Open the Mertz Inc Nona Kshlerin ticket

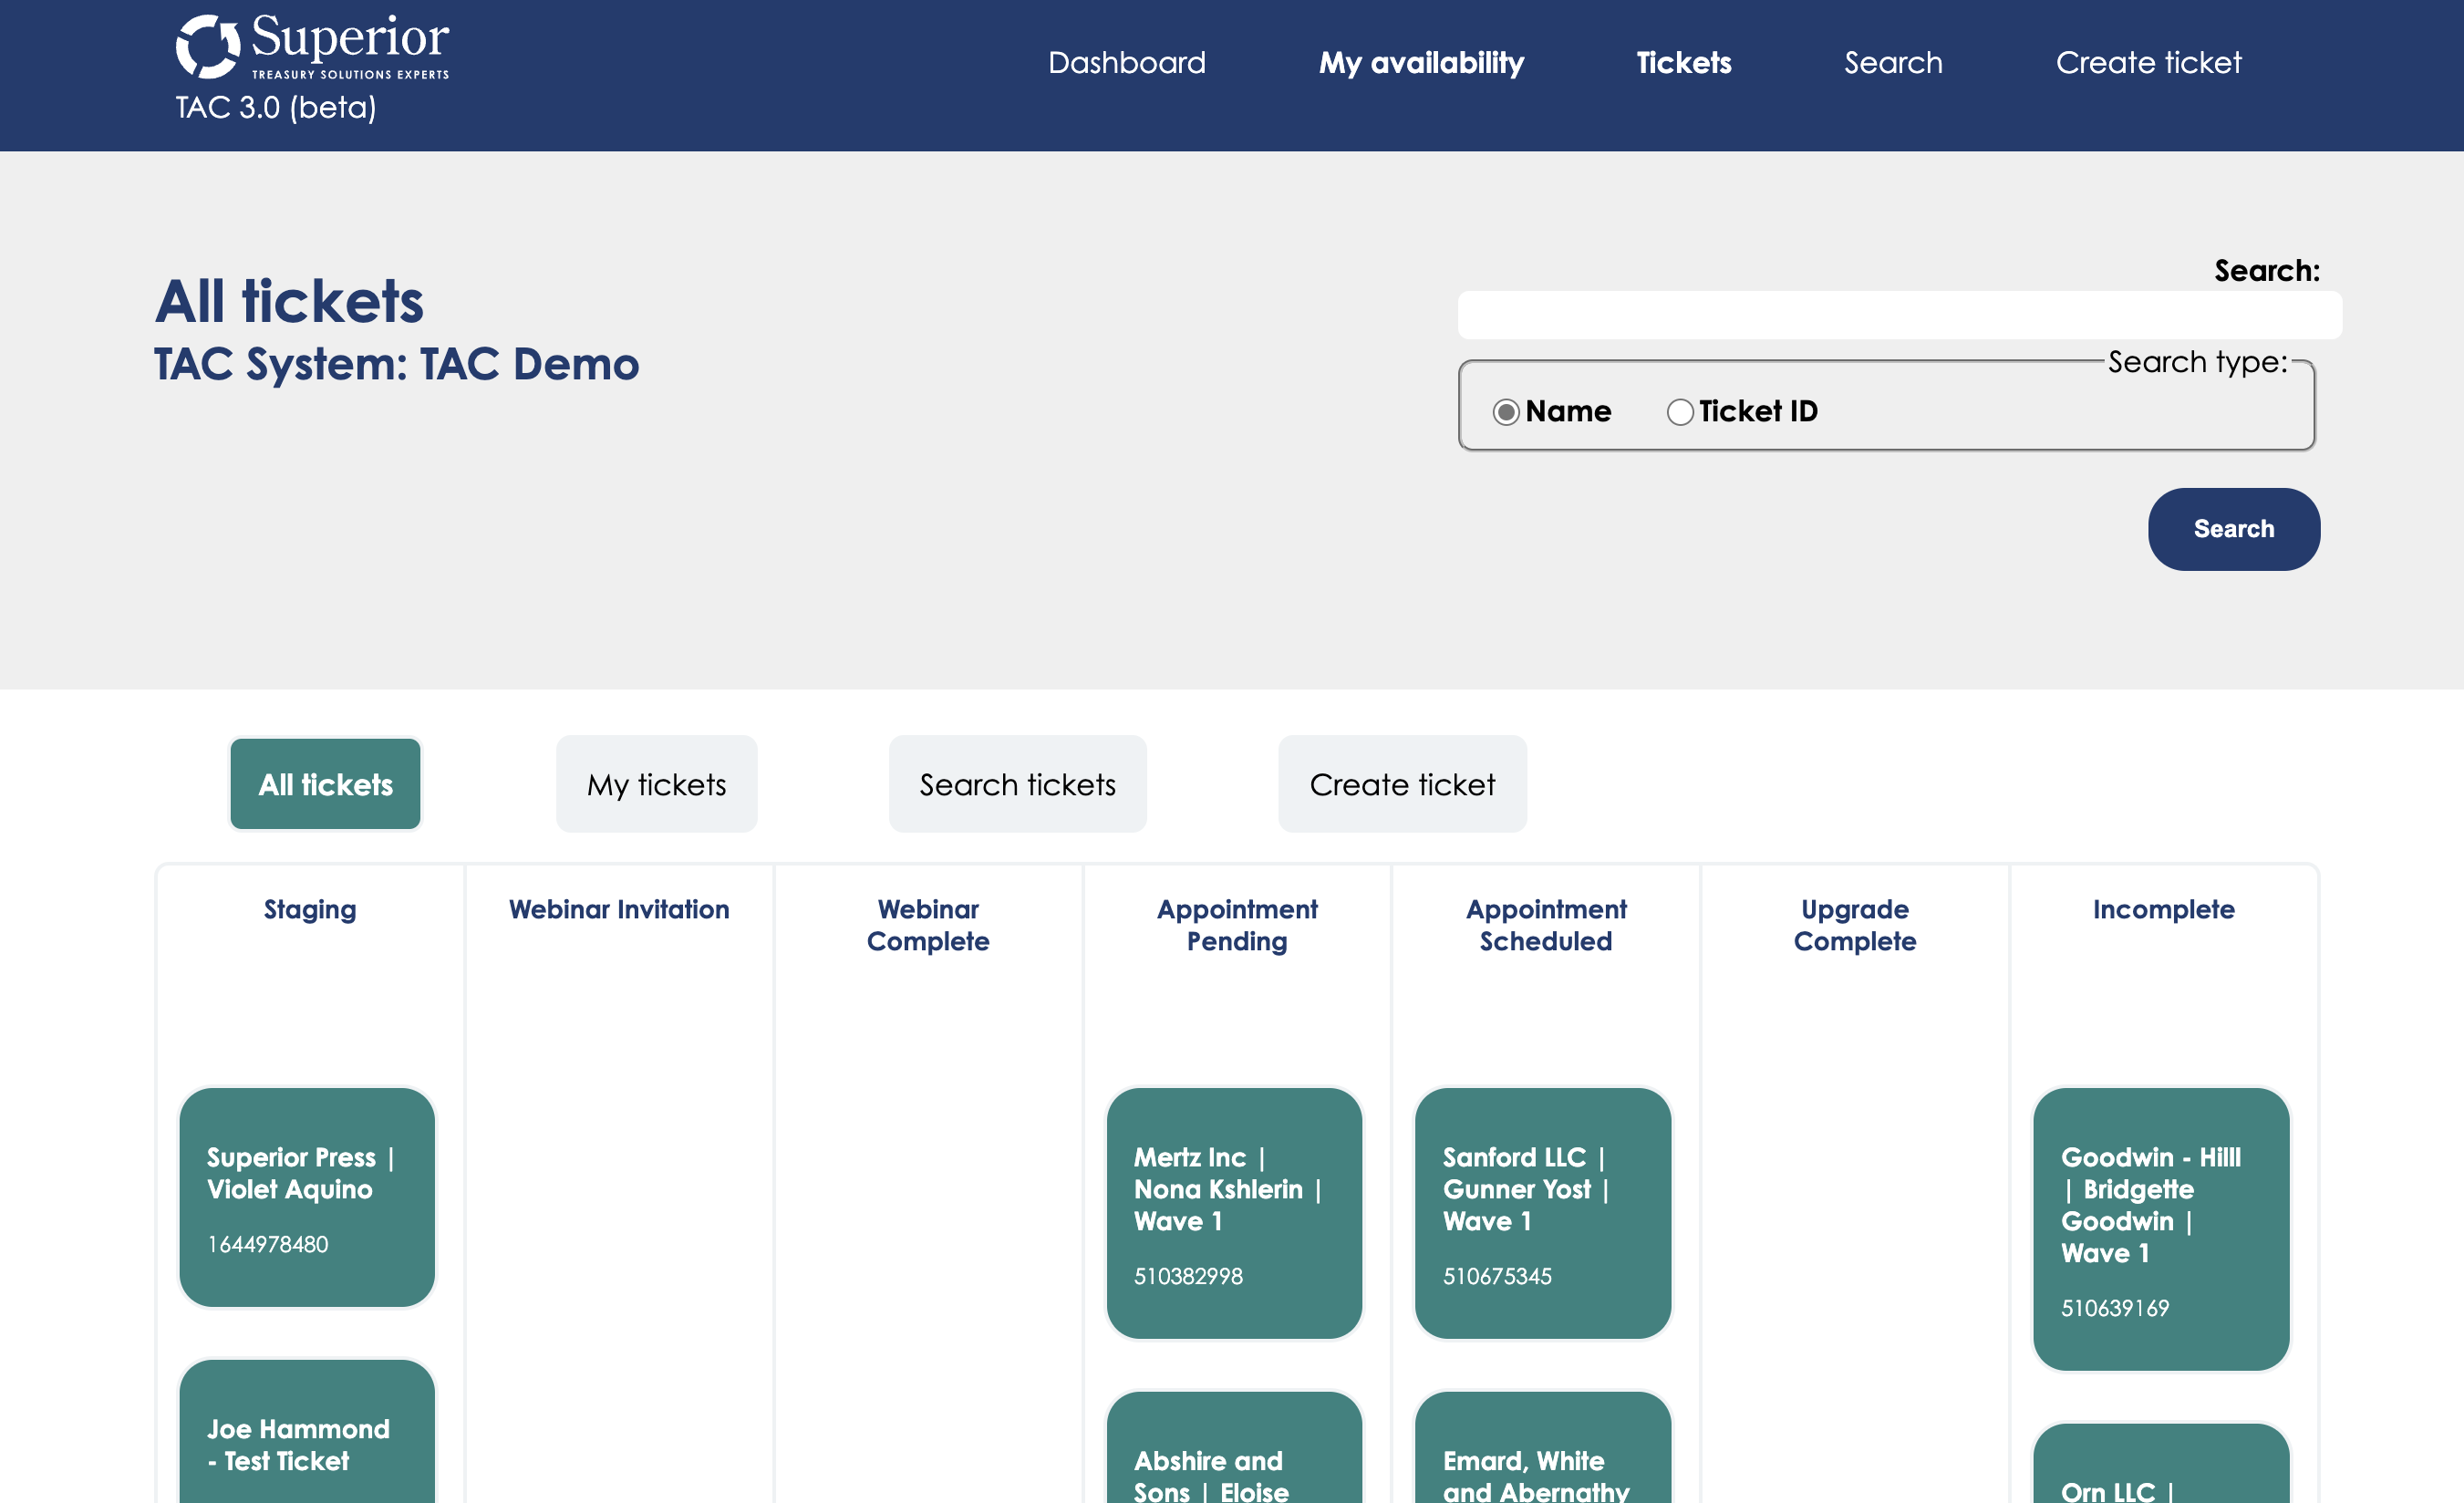[x=1234, y=1214]
